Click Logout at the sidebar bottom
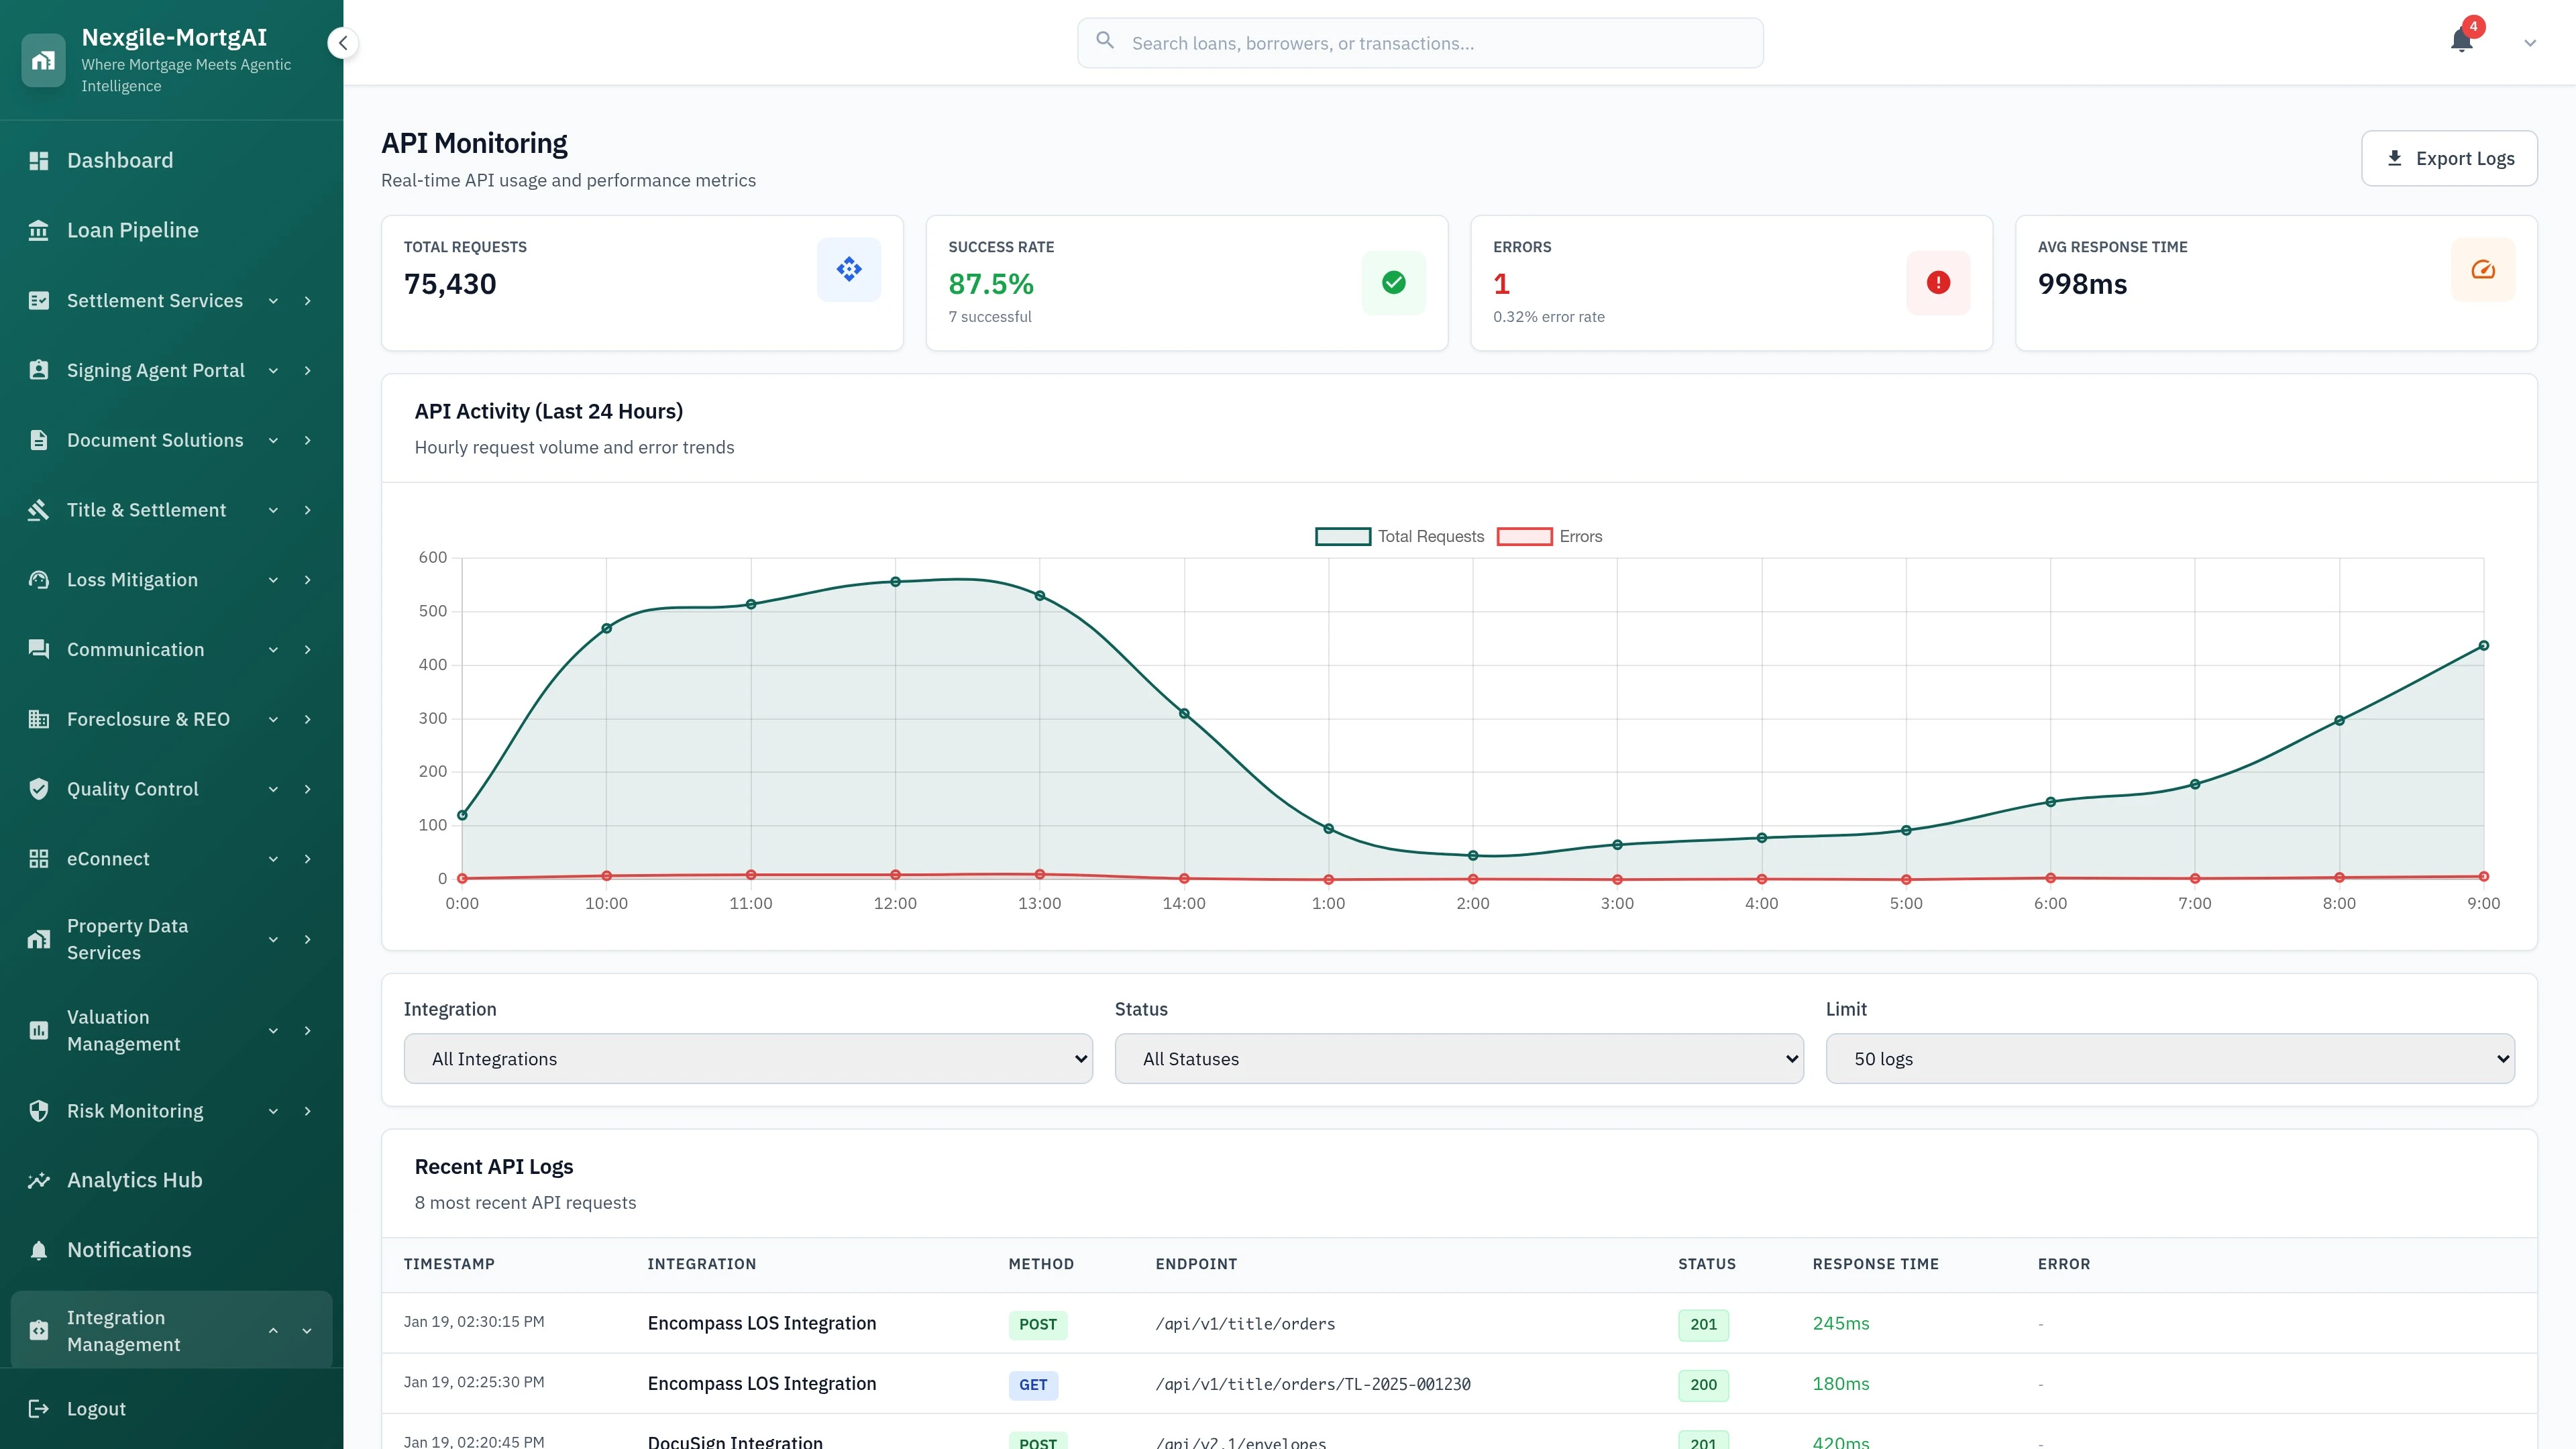2576x1449 pixels. [x=96, y=1408]
